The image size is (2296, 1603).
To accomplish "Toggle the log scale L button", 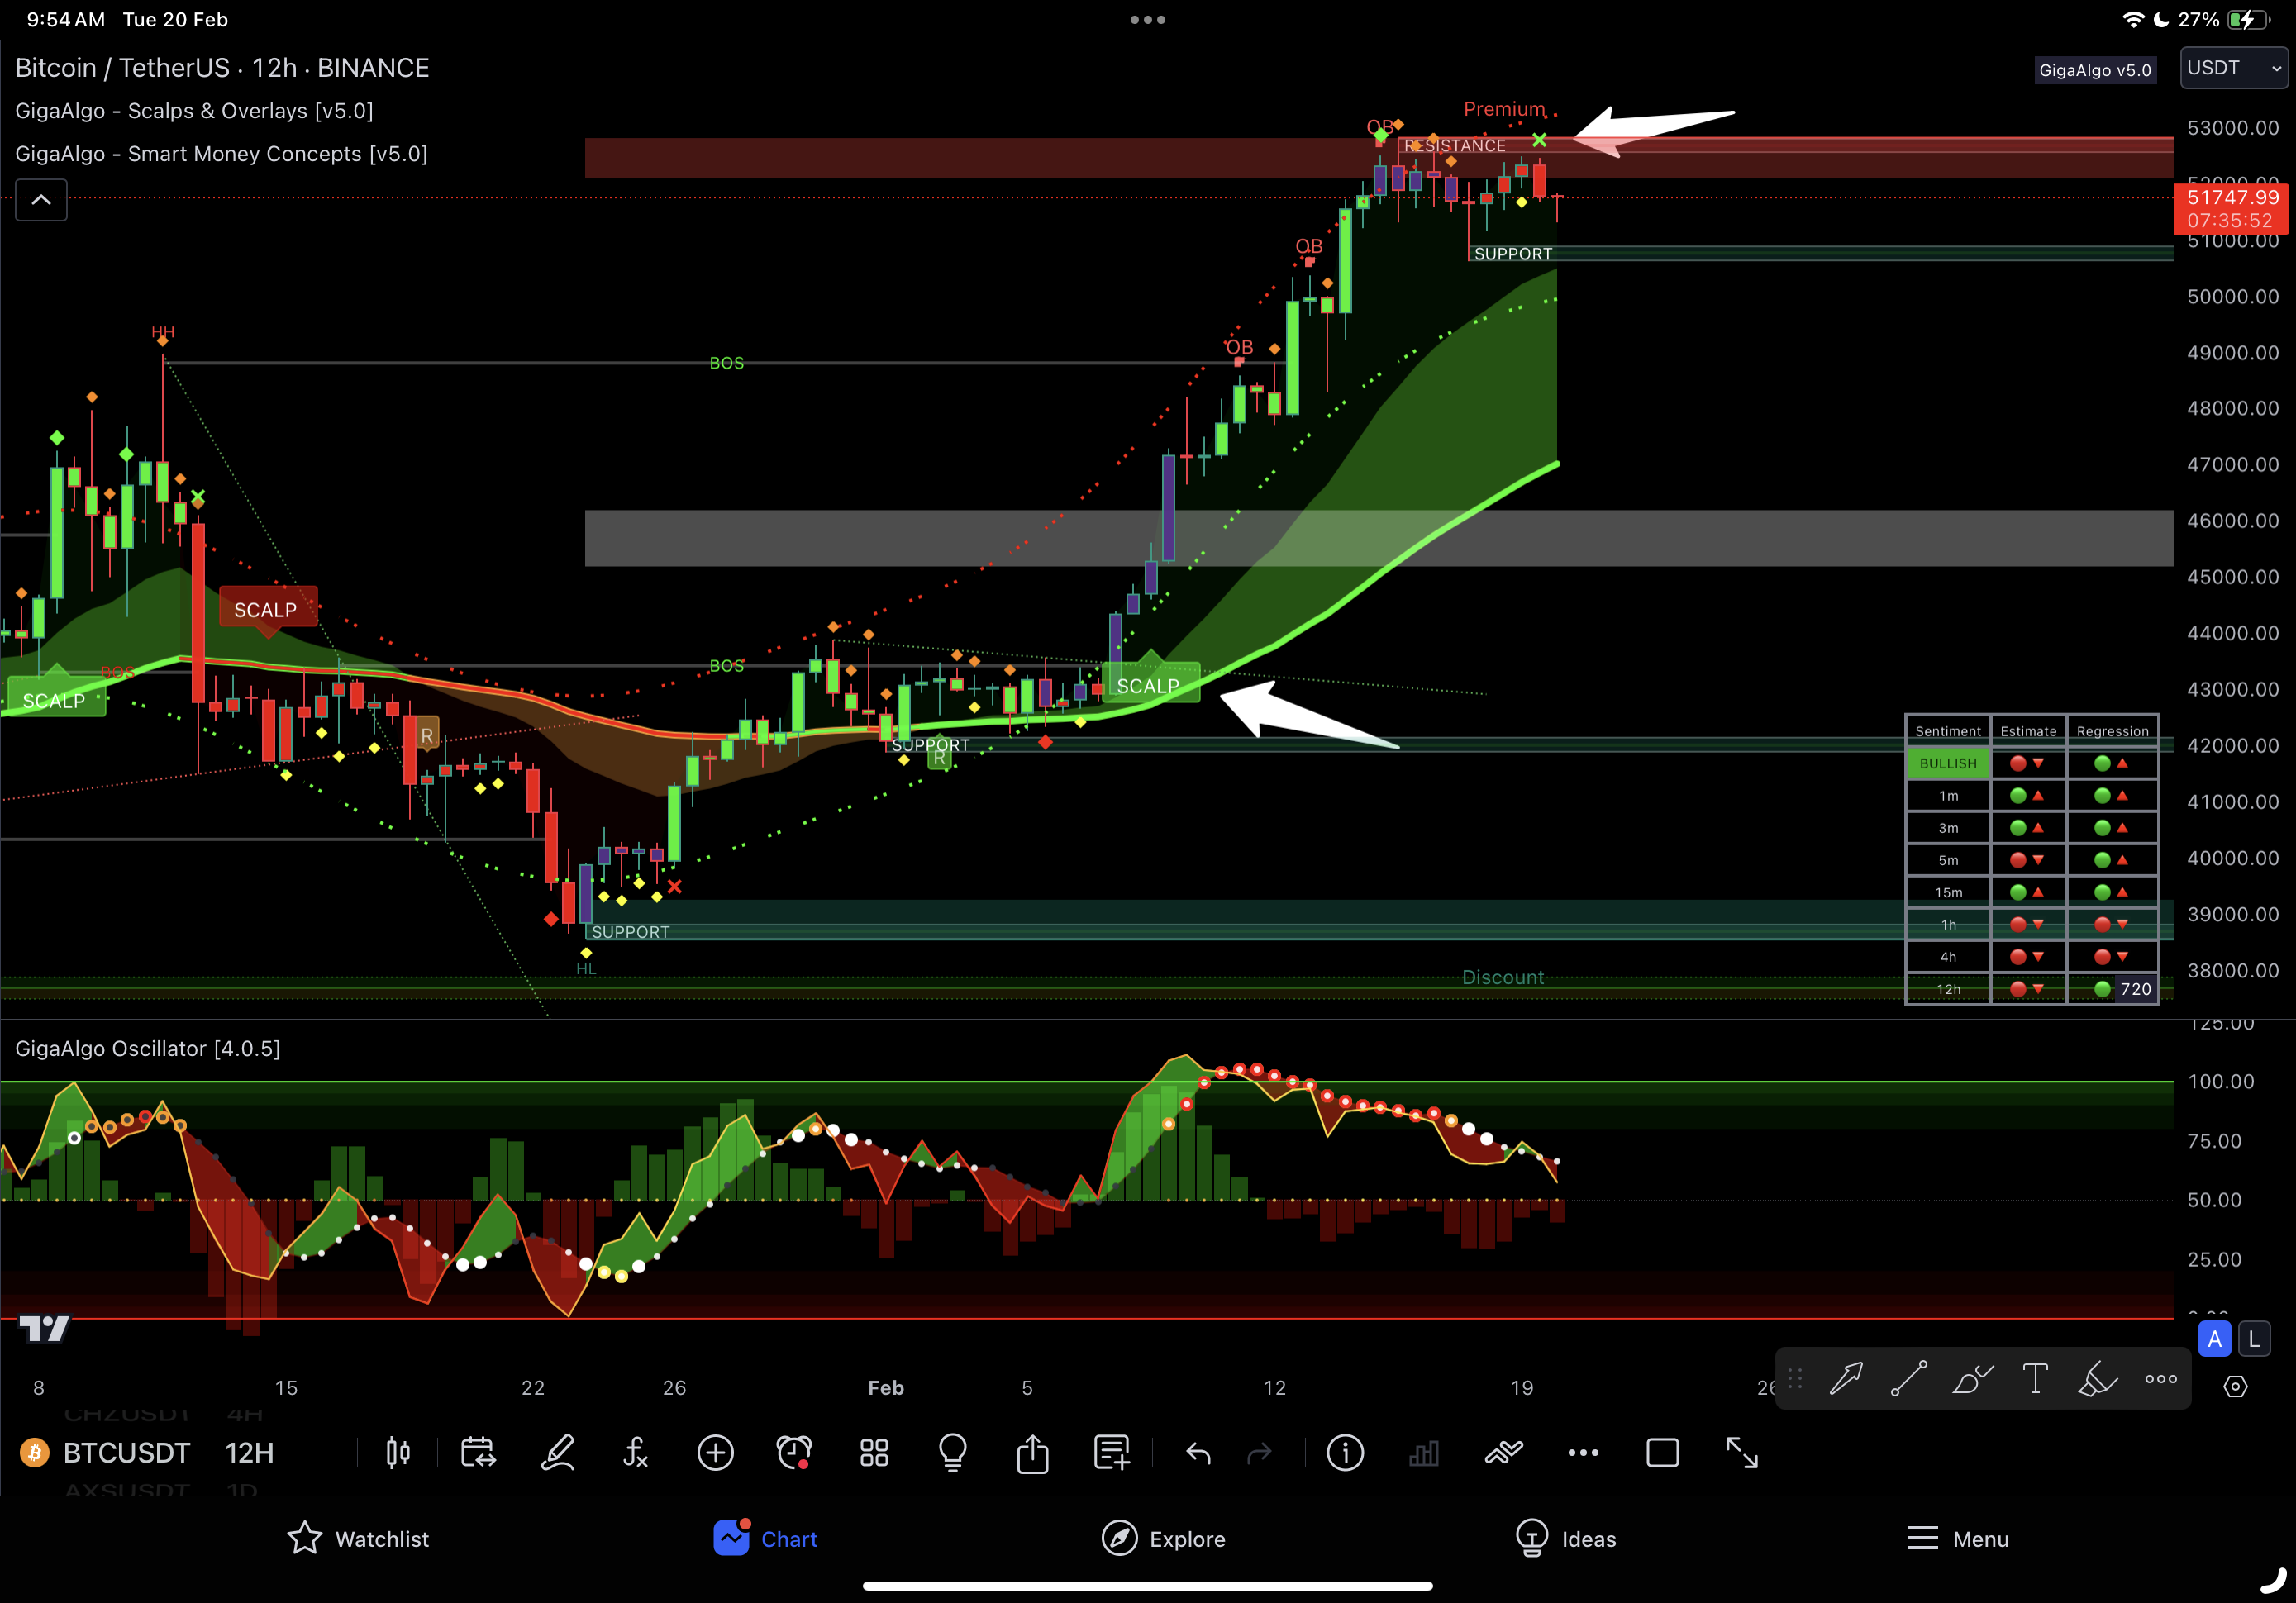I will [x=2254, y=1340].
